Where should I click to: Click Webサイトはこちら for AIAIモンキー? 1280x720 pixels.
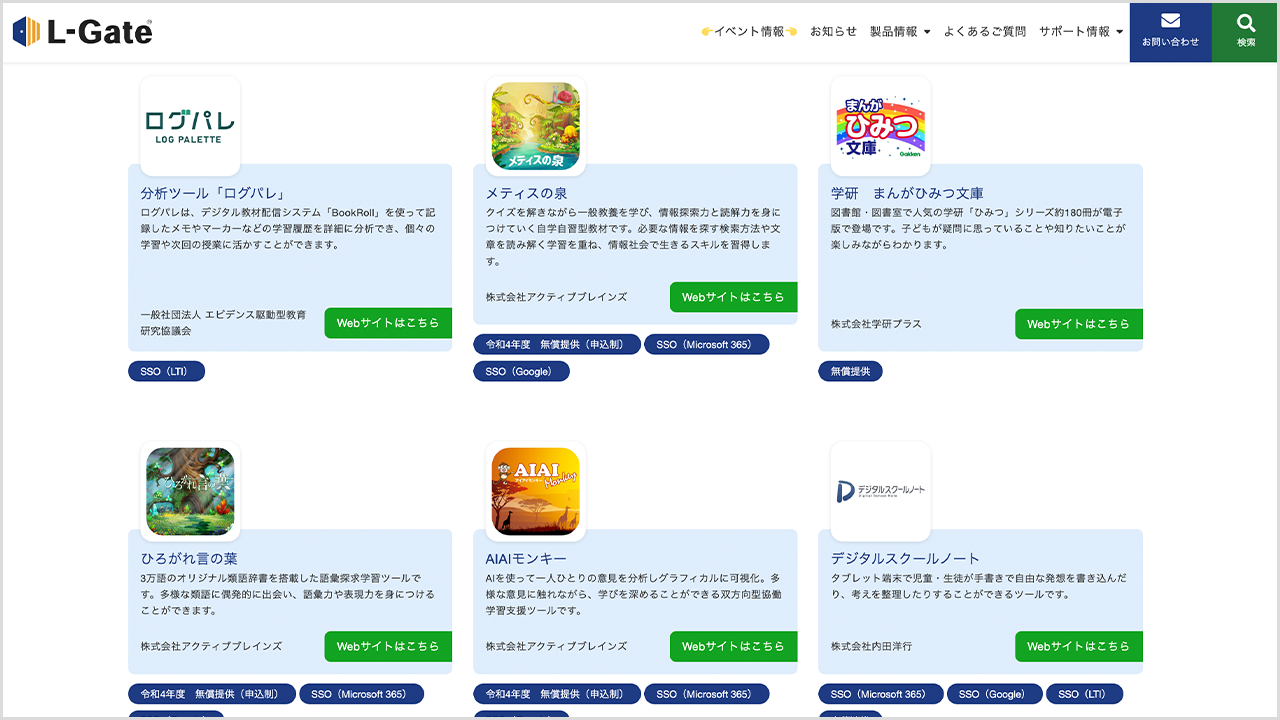(x=733, y=646)
